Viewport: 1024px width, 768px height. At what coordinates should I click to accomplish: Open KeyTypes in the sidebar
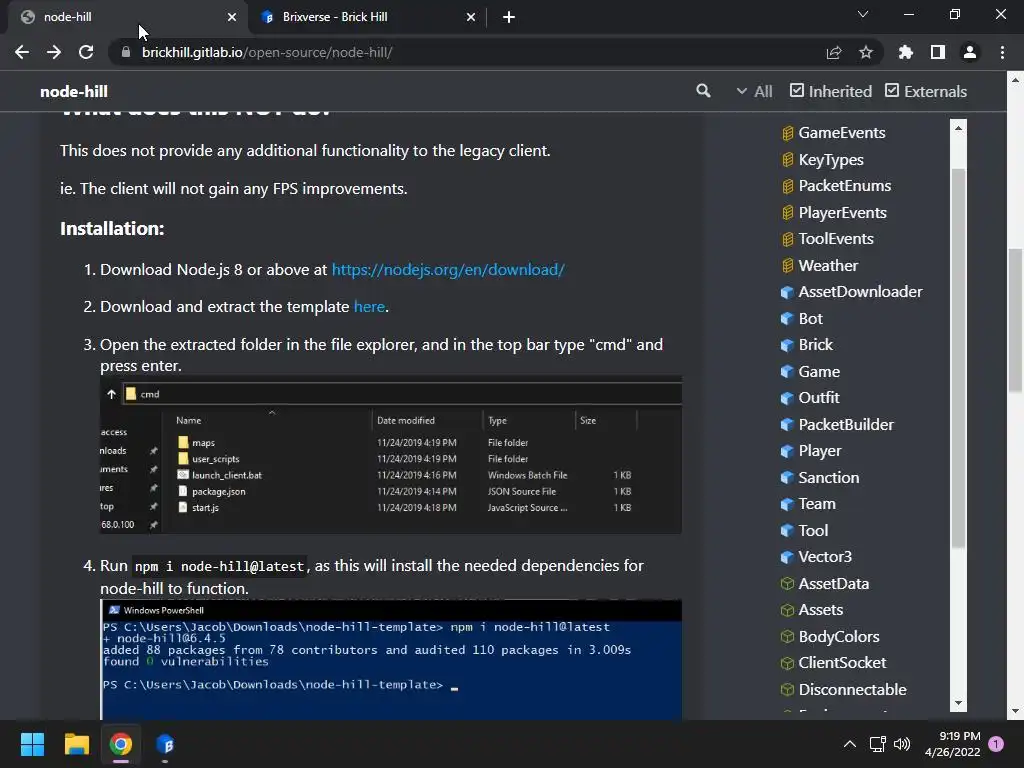(x=822, y=159)
